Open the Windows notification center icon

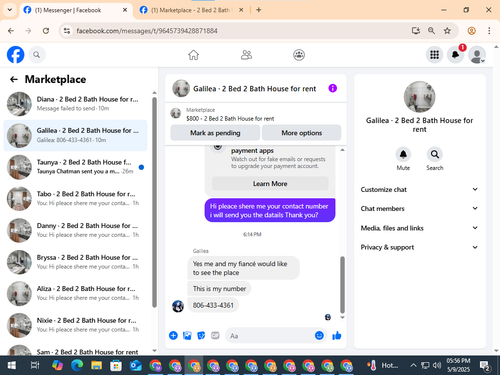tap(484, 366)
